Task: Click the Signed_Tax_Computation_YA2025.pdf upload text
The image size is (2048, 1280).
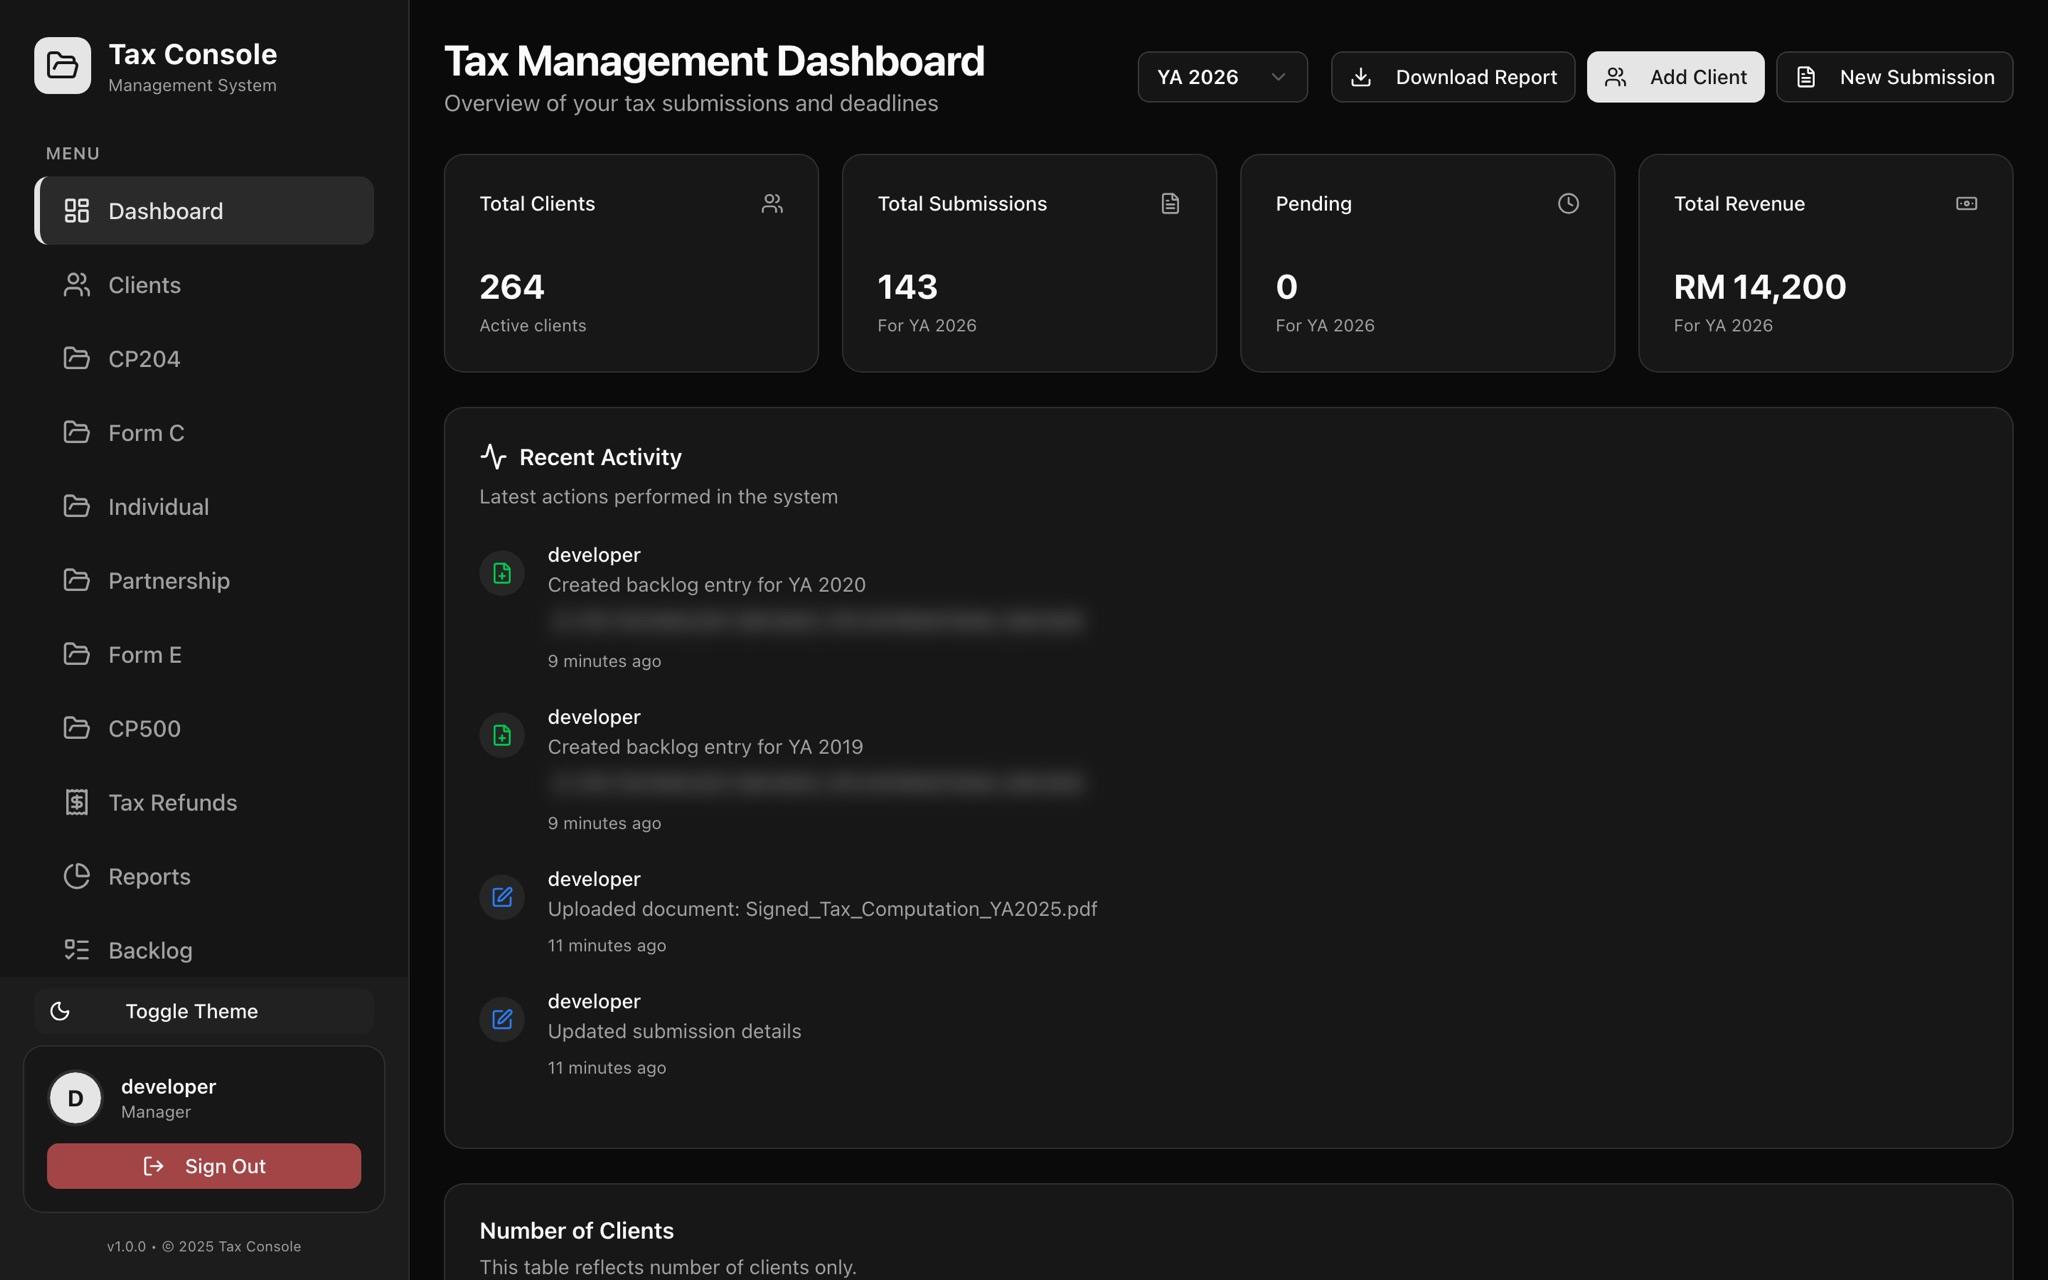Action: (x=822, y=909)
